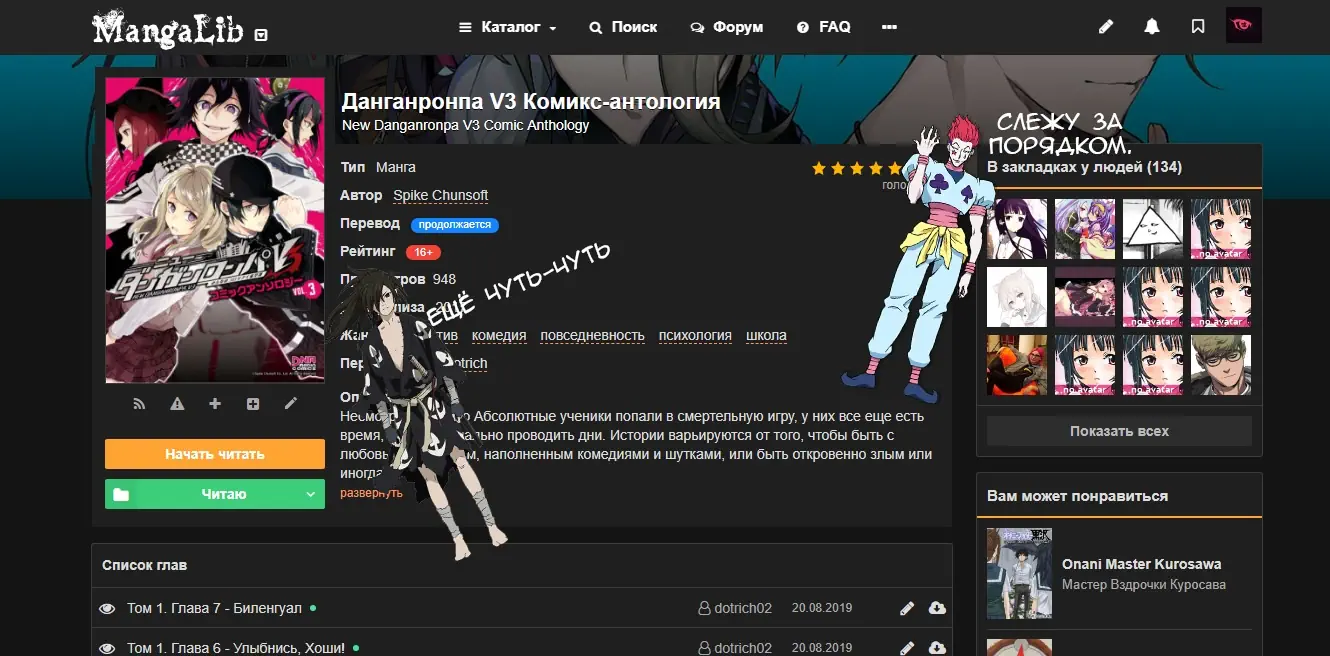The height and width of the screenshot is (656, 1330).
Task: Rate the manga with the leftmost star
Action: 819,169
